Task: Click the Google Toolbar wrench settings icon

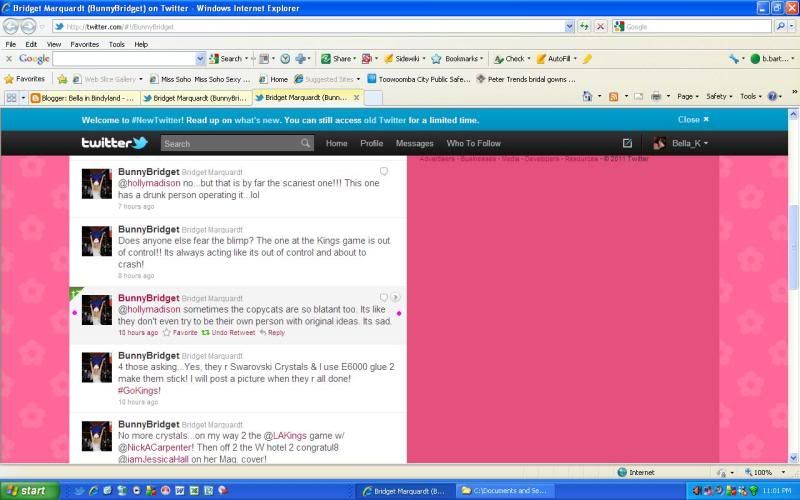Action: [734, 59]
